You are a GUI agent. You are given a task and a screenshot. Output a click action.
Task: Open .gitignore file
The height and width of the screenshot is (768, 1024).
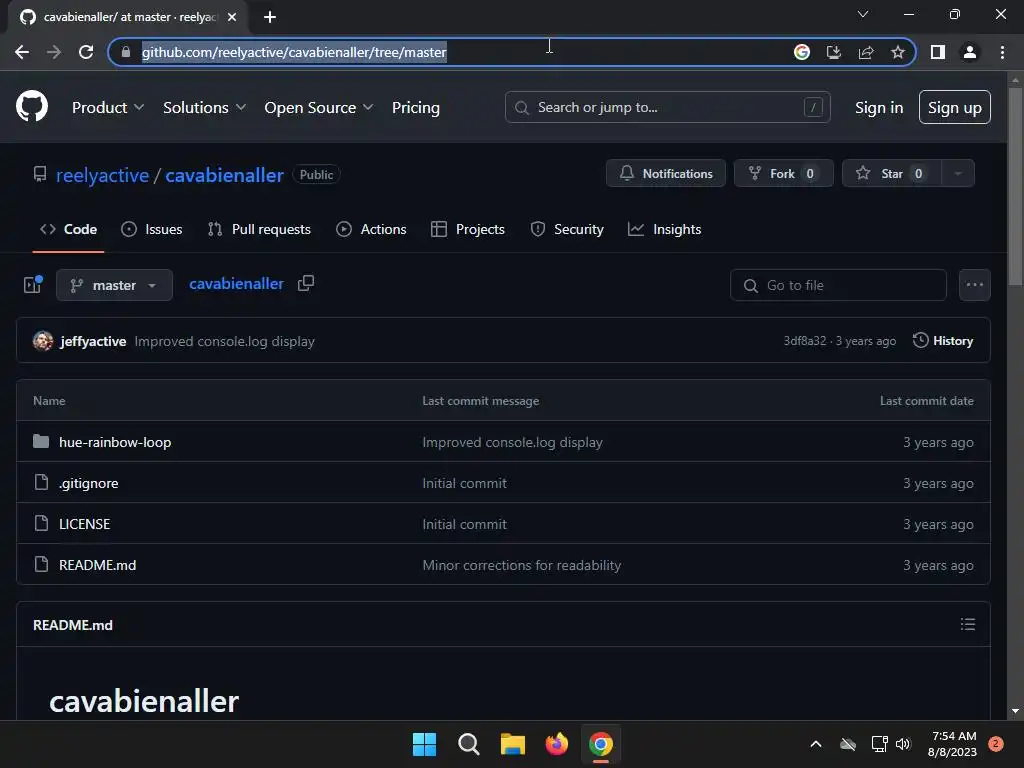[x=88, y=483]
